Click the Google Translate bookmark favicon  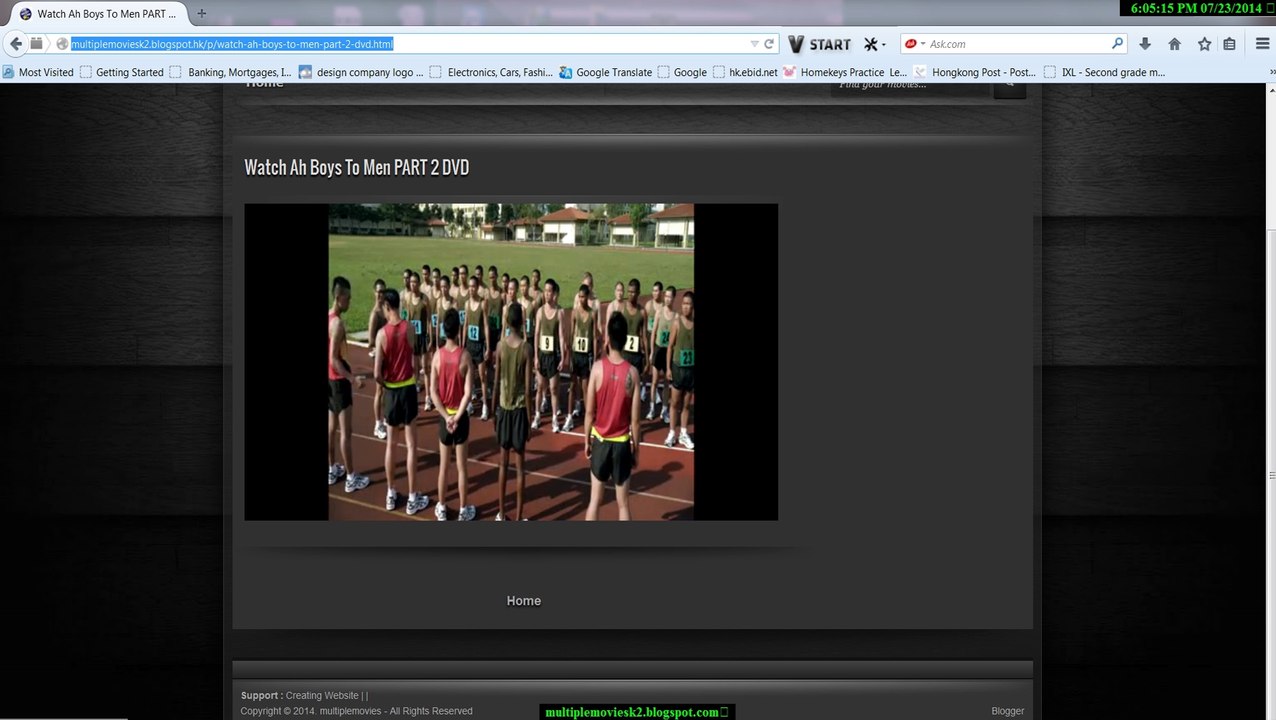[x=566, y=72]
